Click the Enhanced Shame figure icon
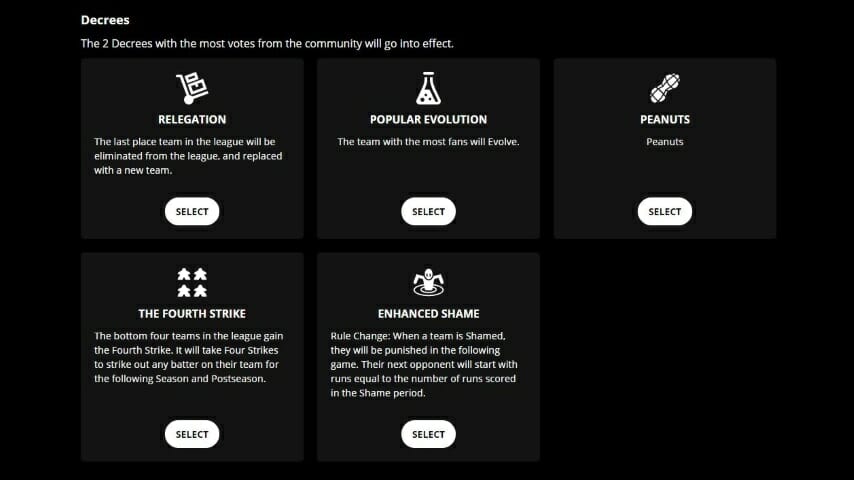854x480 pixels. [x=428, y=283]
